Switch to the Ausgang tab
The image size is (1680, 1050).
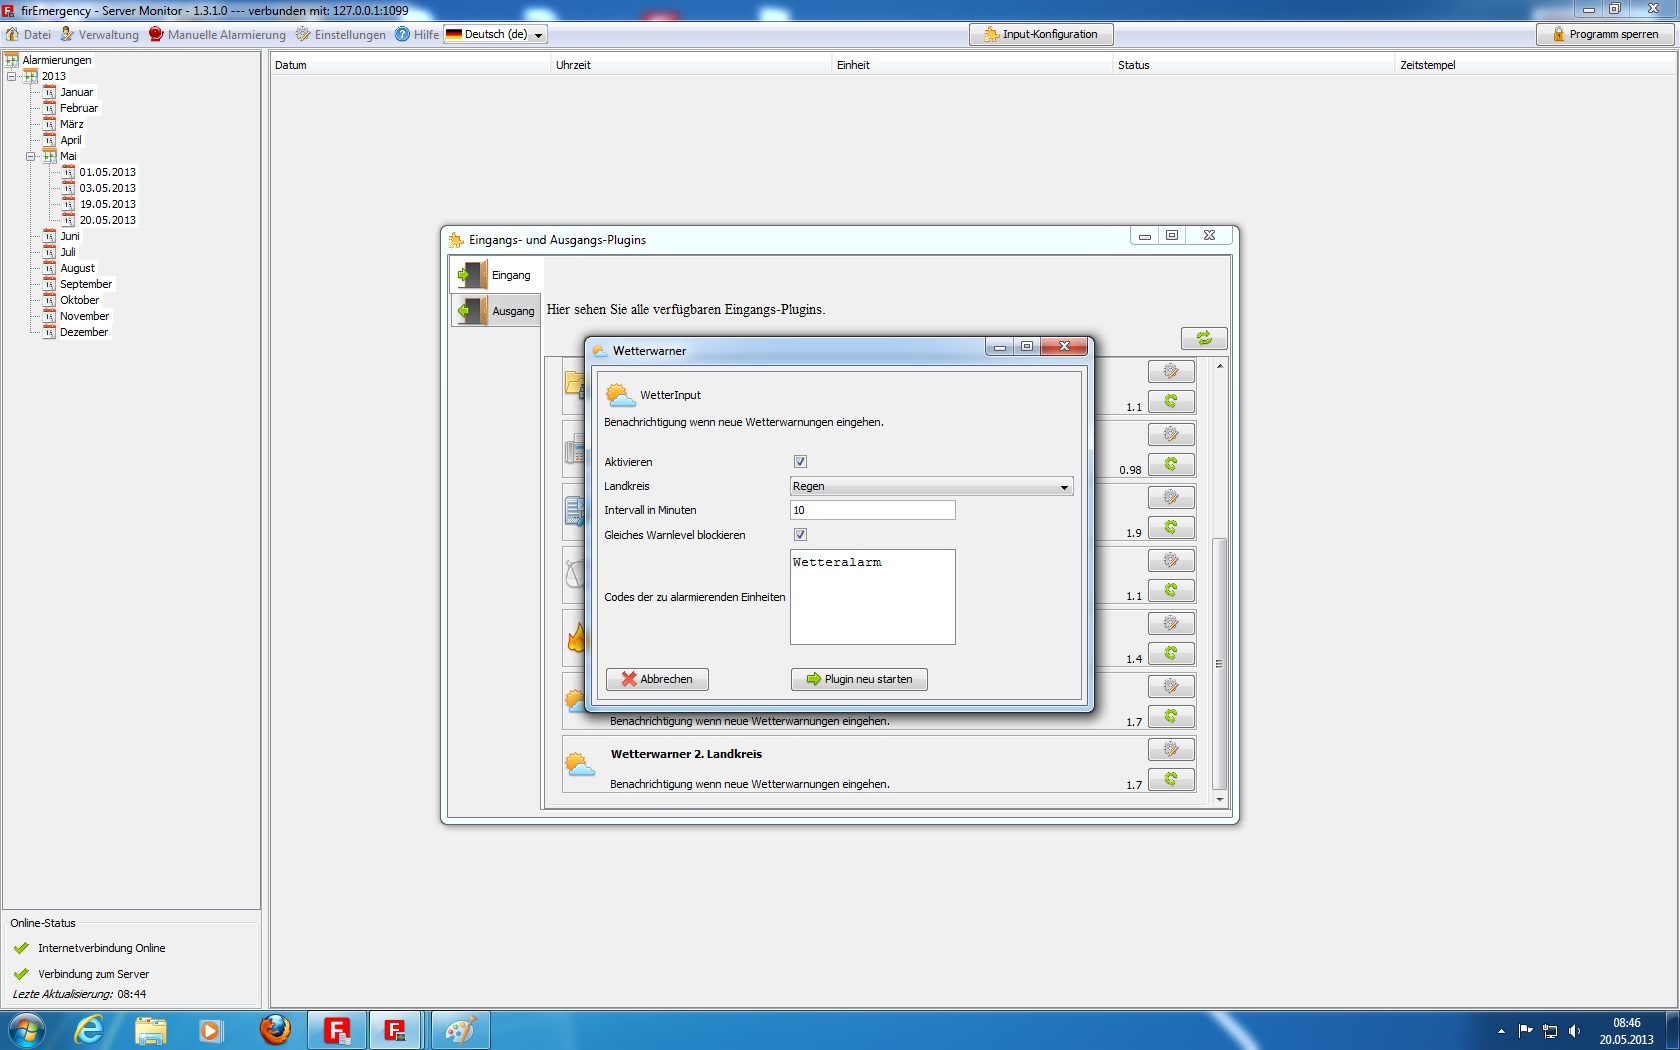(x=497, y=311)
